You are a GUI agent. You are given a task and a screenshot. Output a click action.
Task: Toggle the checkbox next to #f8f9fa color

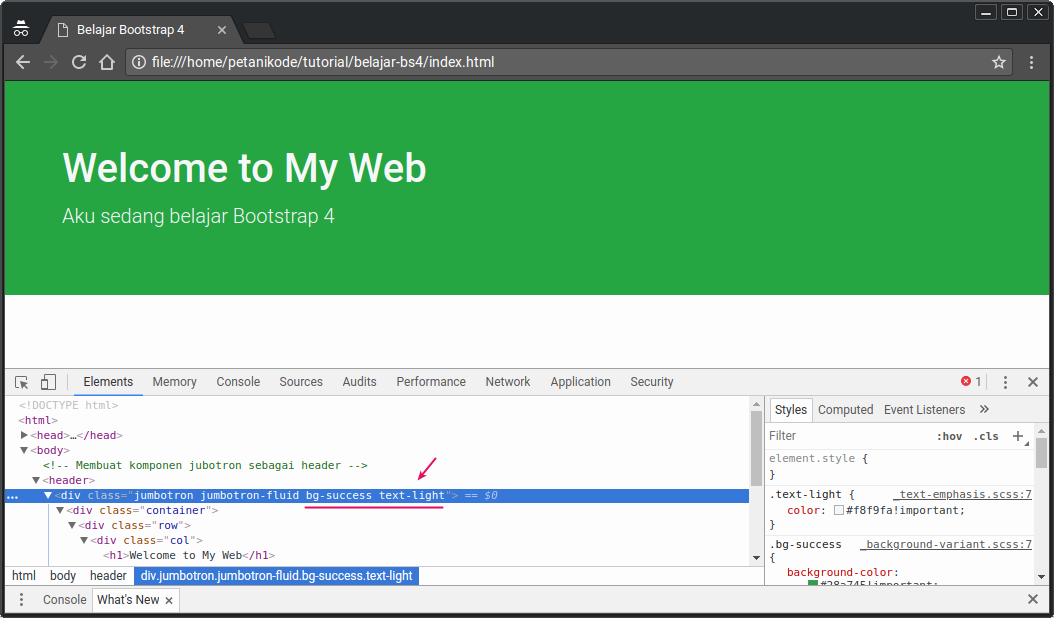point(839,510)
